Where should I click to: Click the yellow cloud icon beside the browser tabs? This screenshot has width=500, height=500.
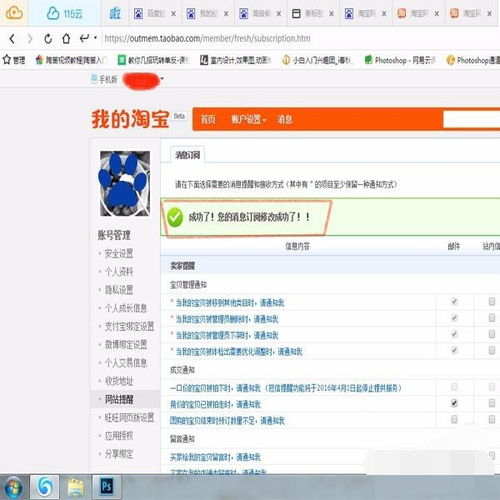coord(14,13)
